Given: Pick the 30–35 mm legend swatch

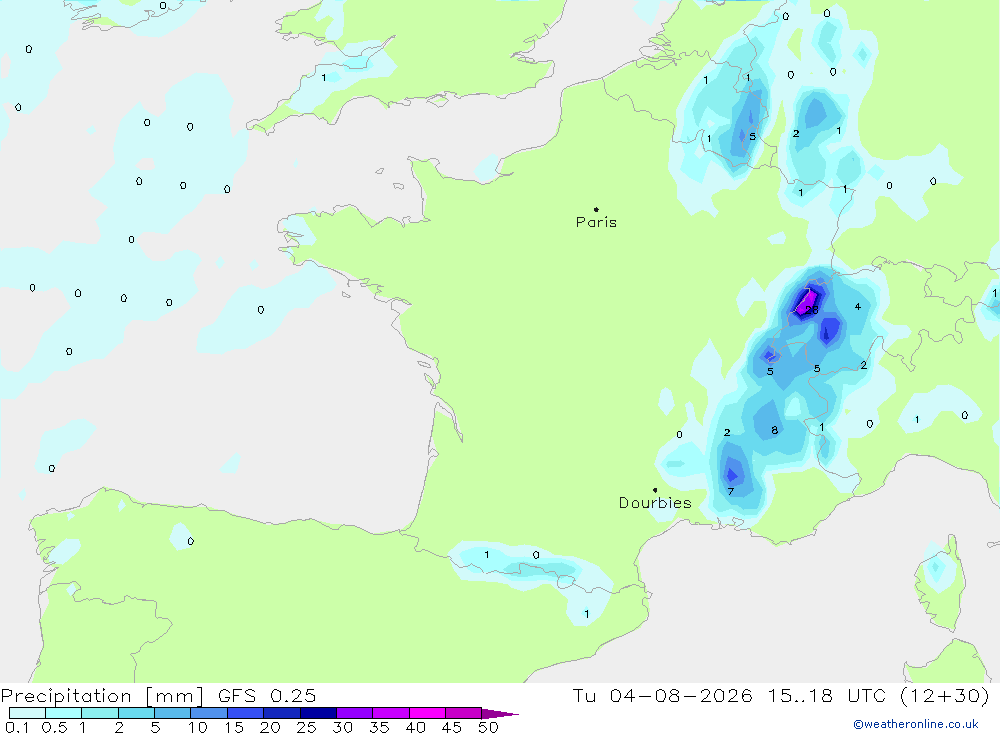Looking at the screenshot, I should (x=355, y=713).
